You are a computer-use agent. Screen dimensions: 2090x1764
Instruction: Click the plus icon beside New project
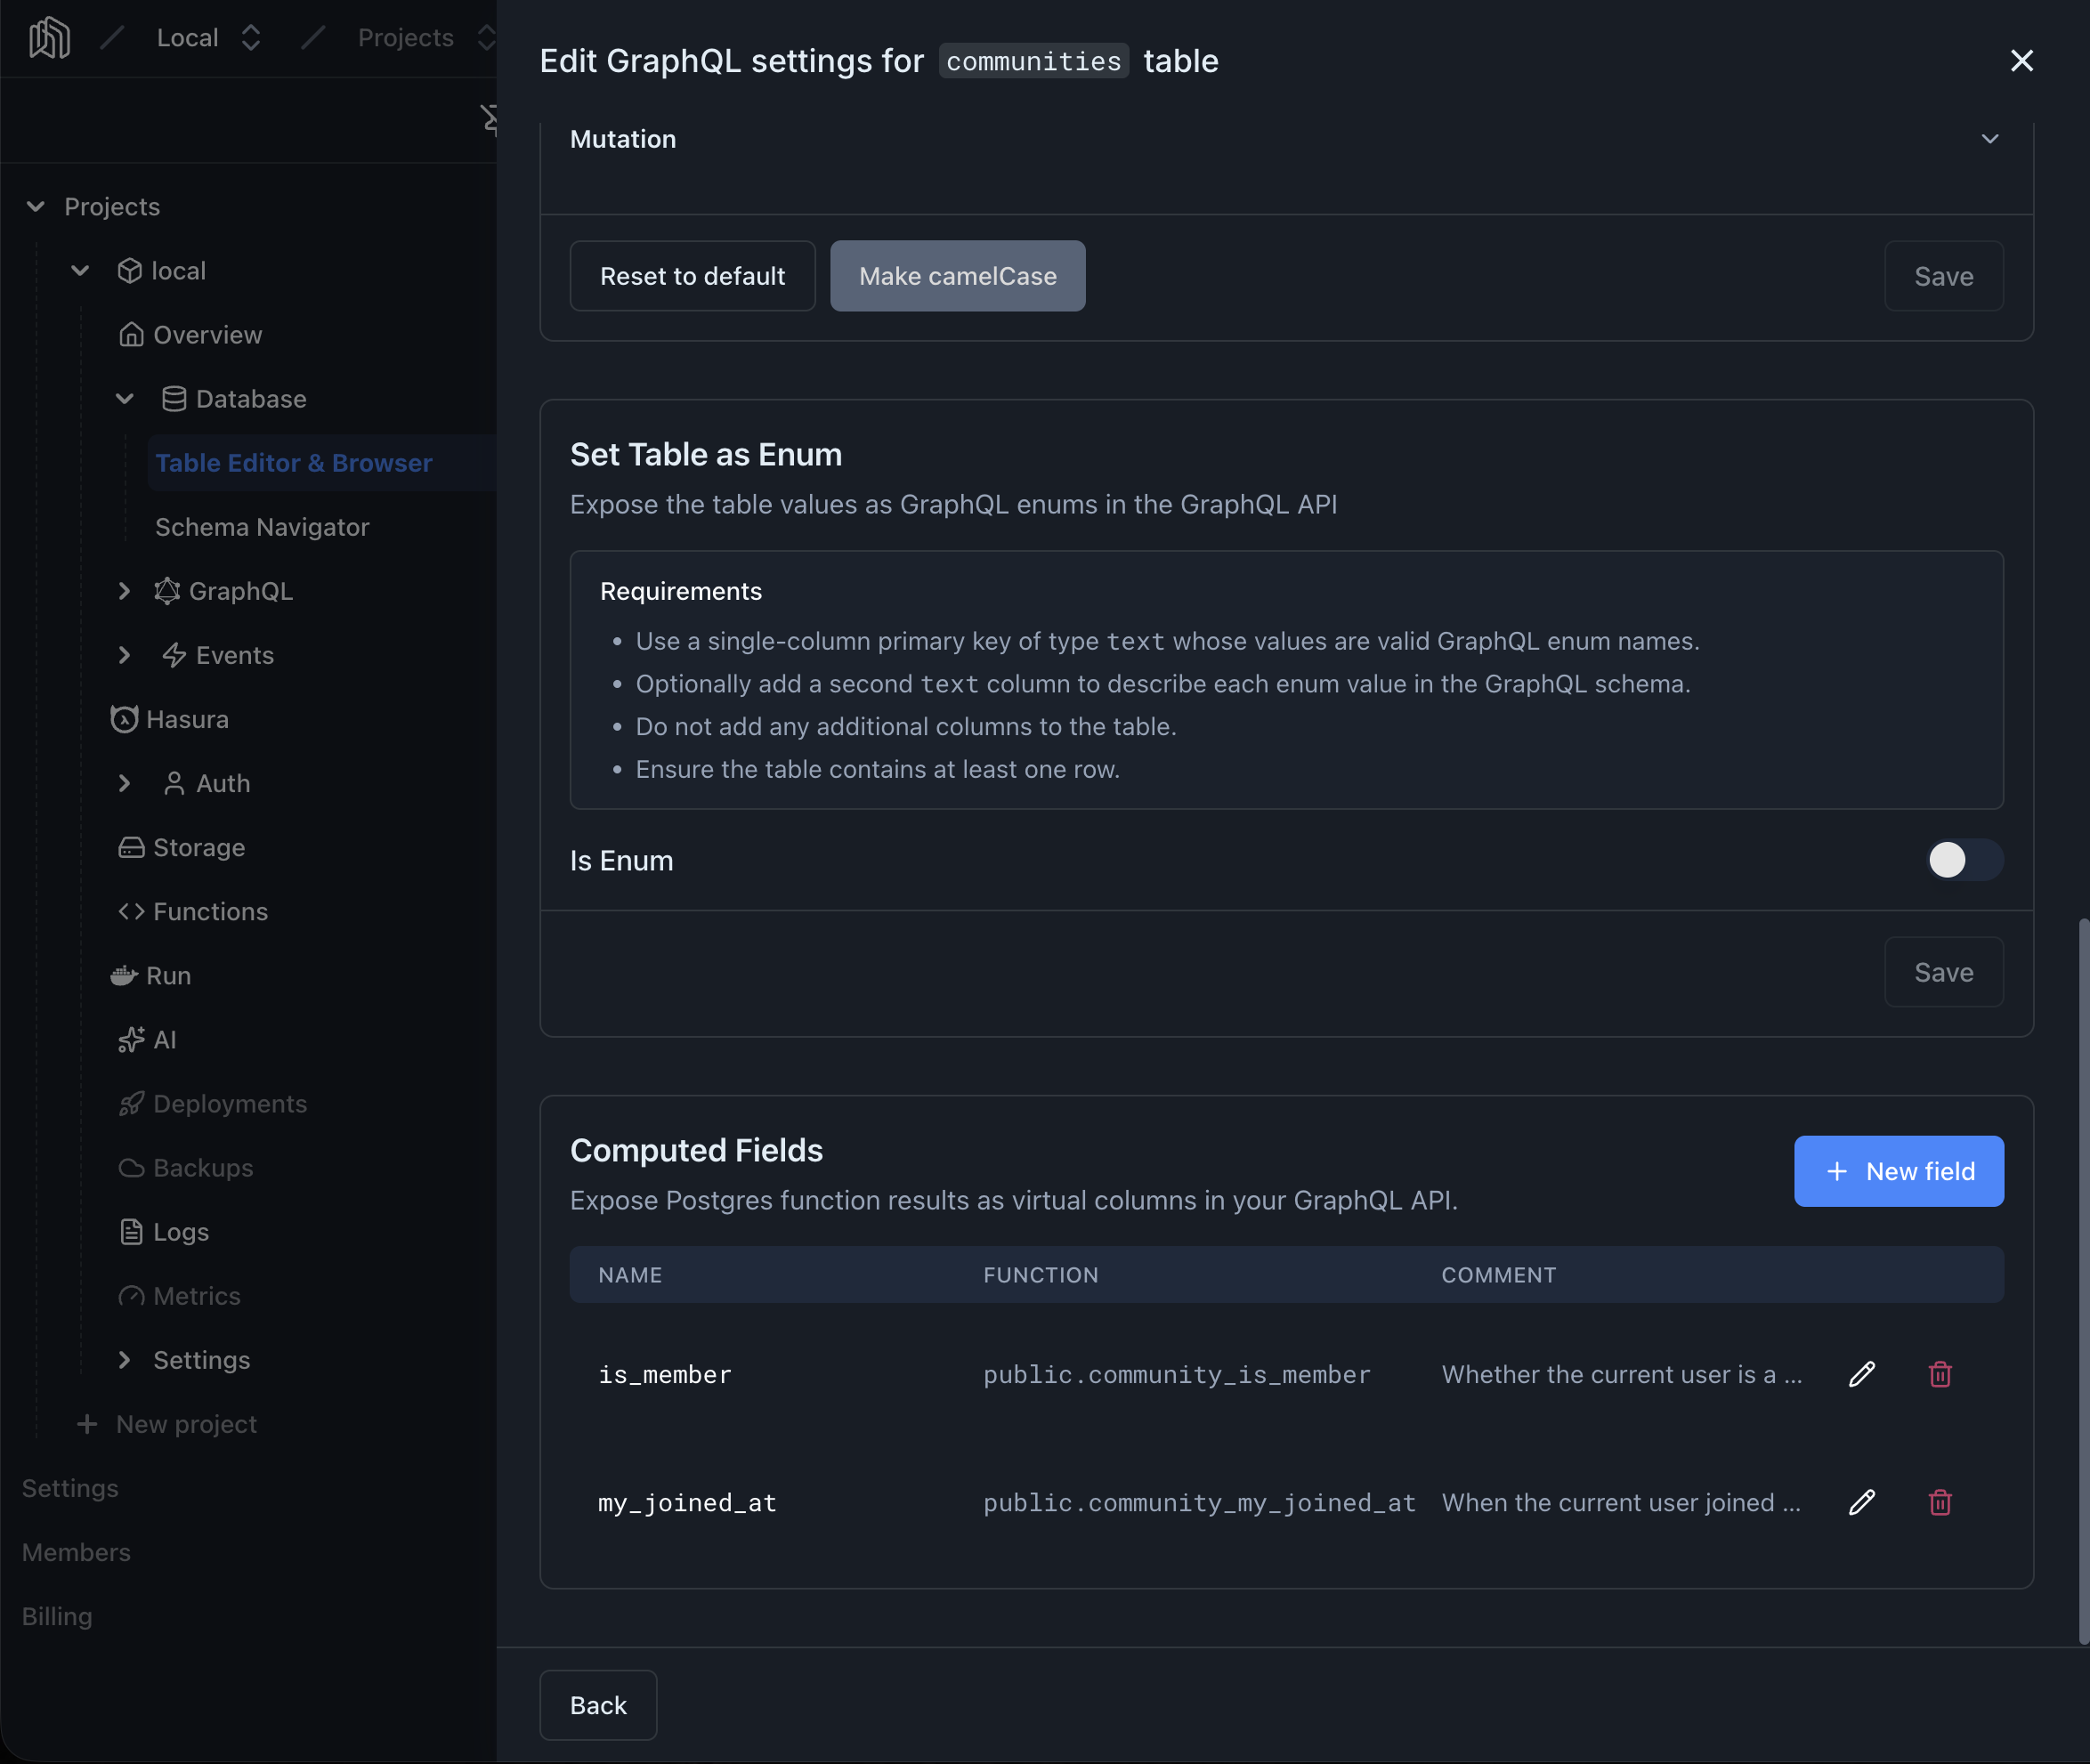(87, 1424)
